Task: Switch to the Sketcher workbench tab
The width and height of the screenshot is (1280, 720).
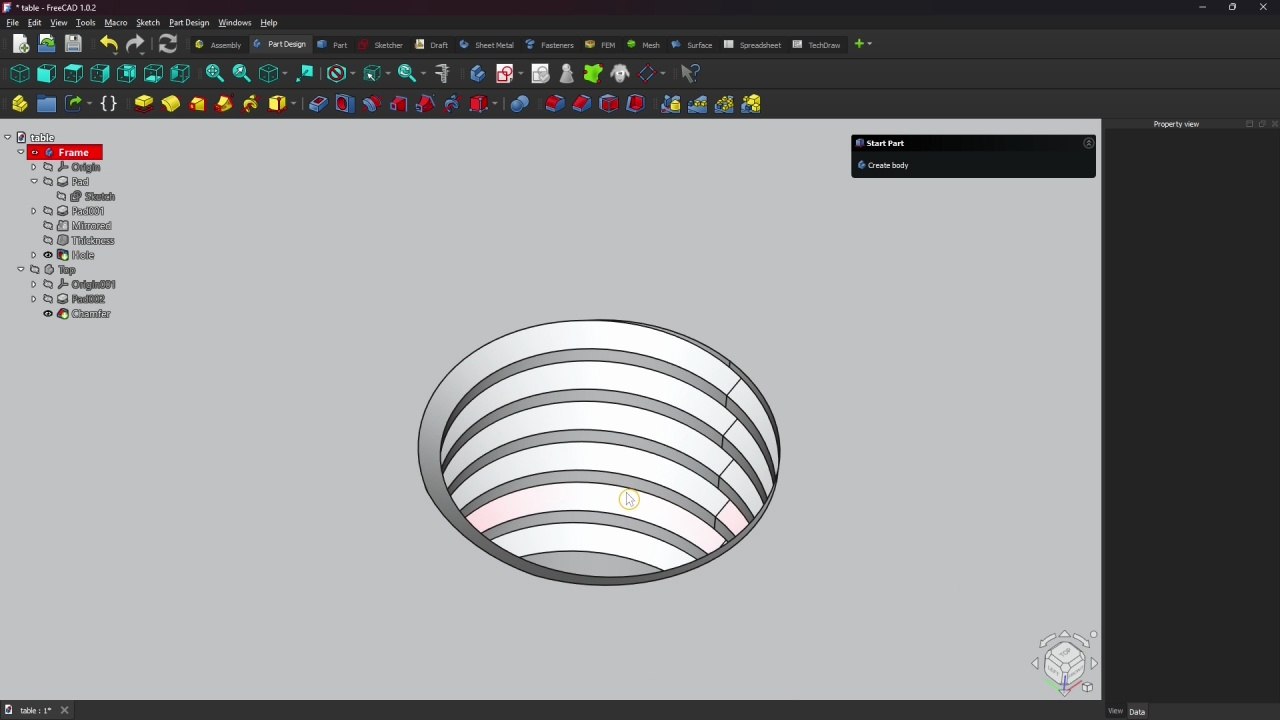Action: [x=381, y=44]
